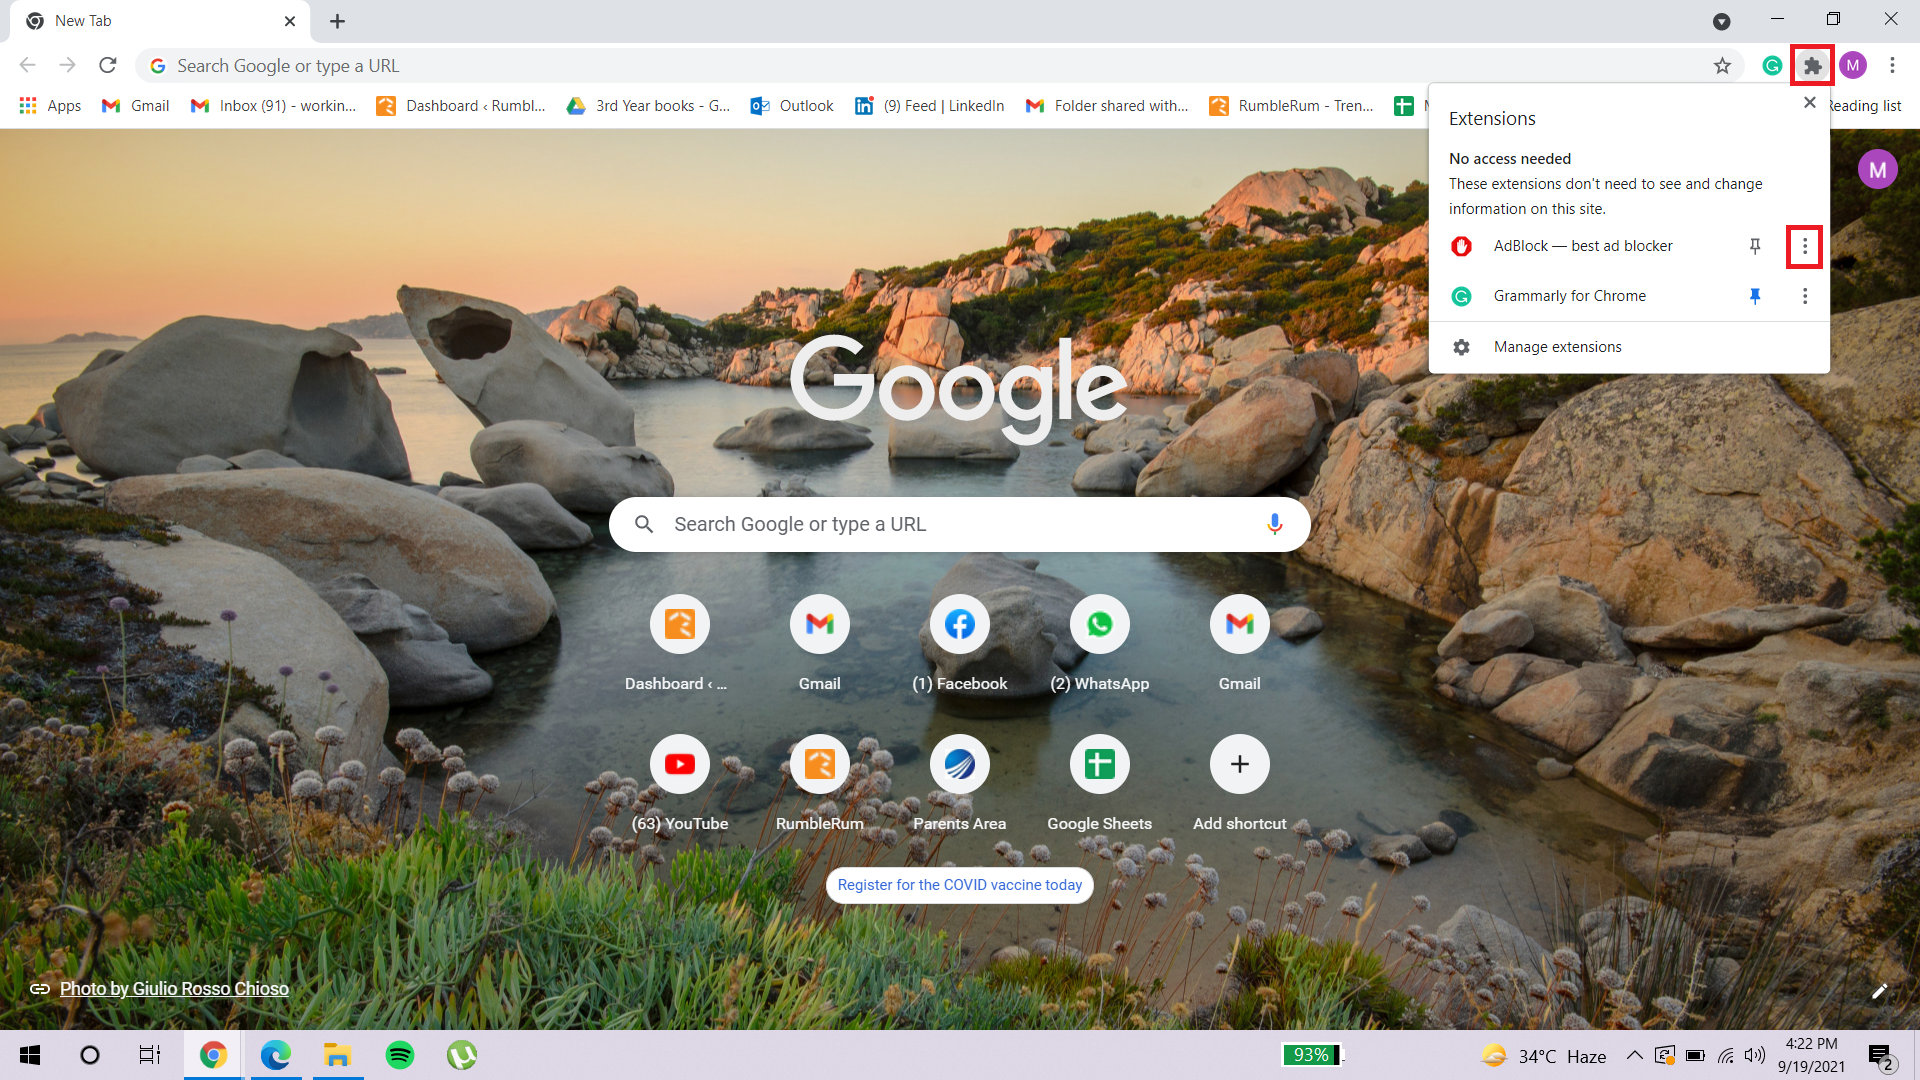Bookmark this page with star icon

tap(1722, 66)
